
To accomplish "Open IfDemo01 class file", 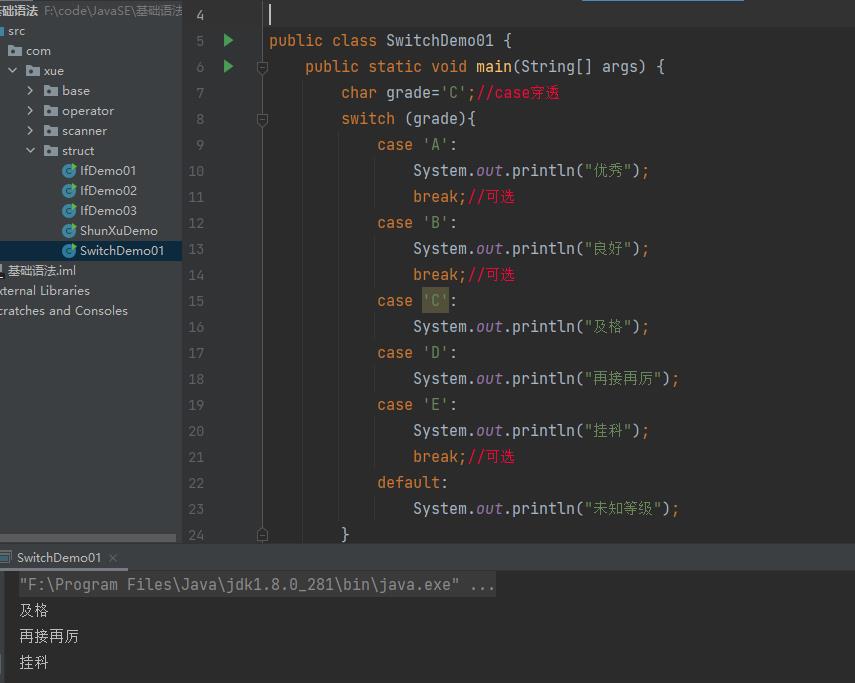I will coord(108,171).
